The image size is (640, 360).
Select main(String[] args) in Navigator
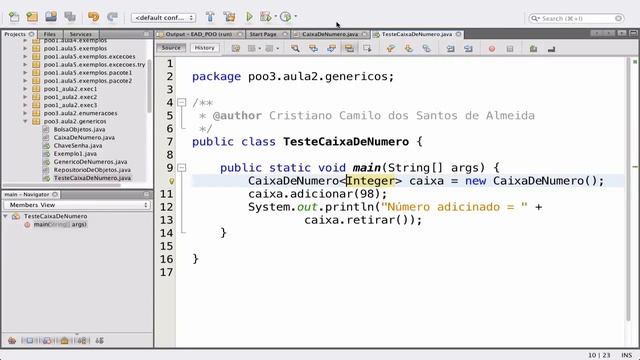[x=60, y=224]
